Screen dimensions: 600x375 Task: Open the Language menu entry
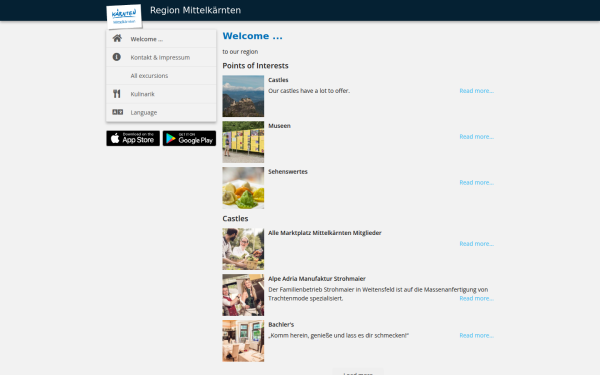161,112
